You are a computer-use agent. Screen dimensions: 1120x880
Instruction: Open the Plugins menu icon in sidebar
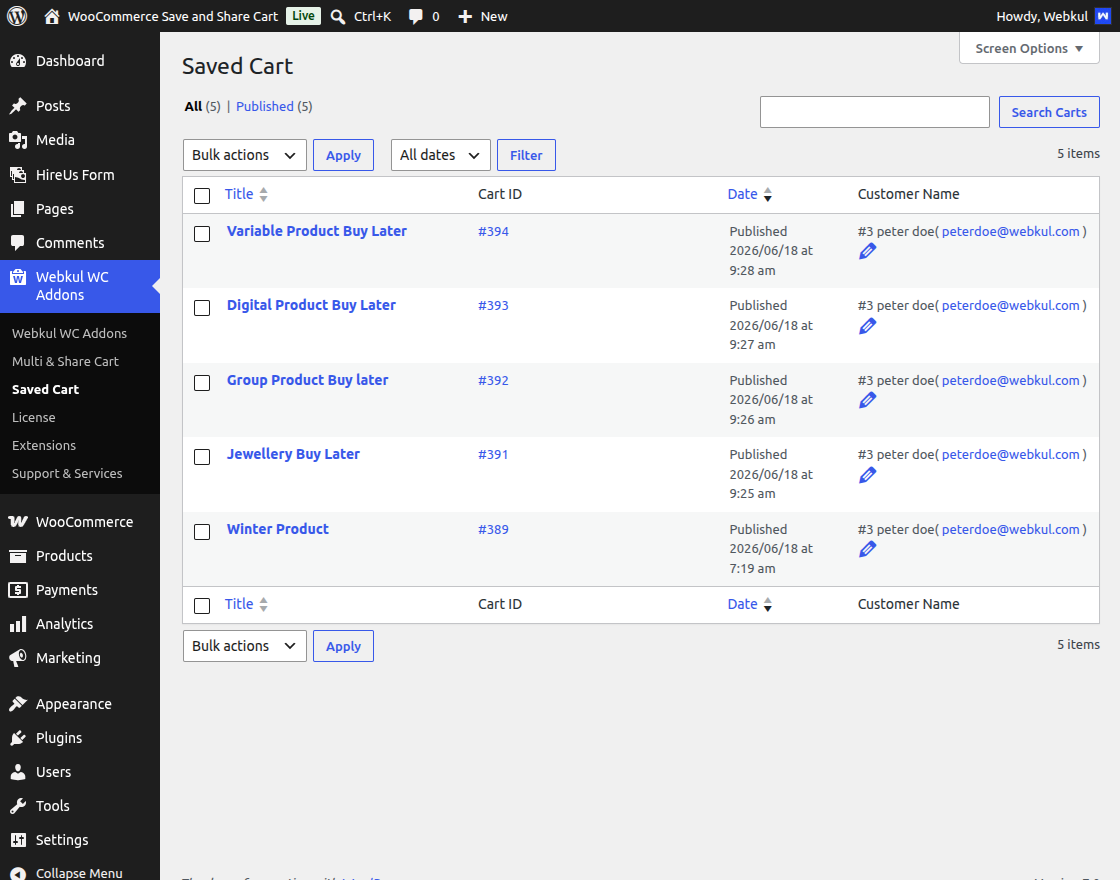point(18,738)
